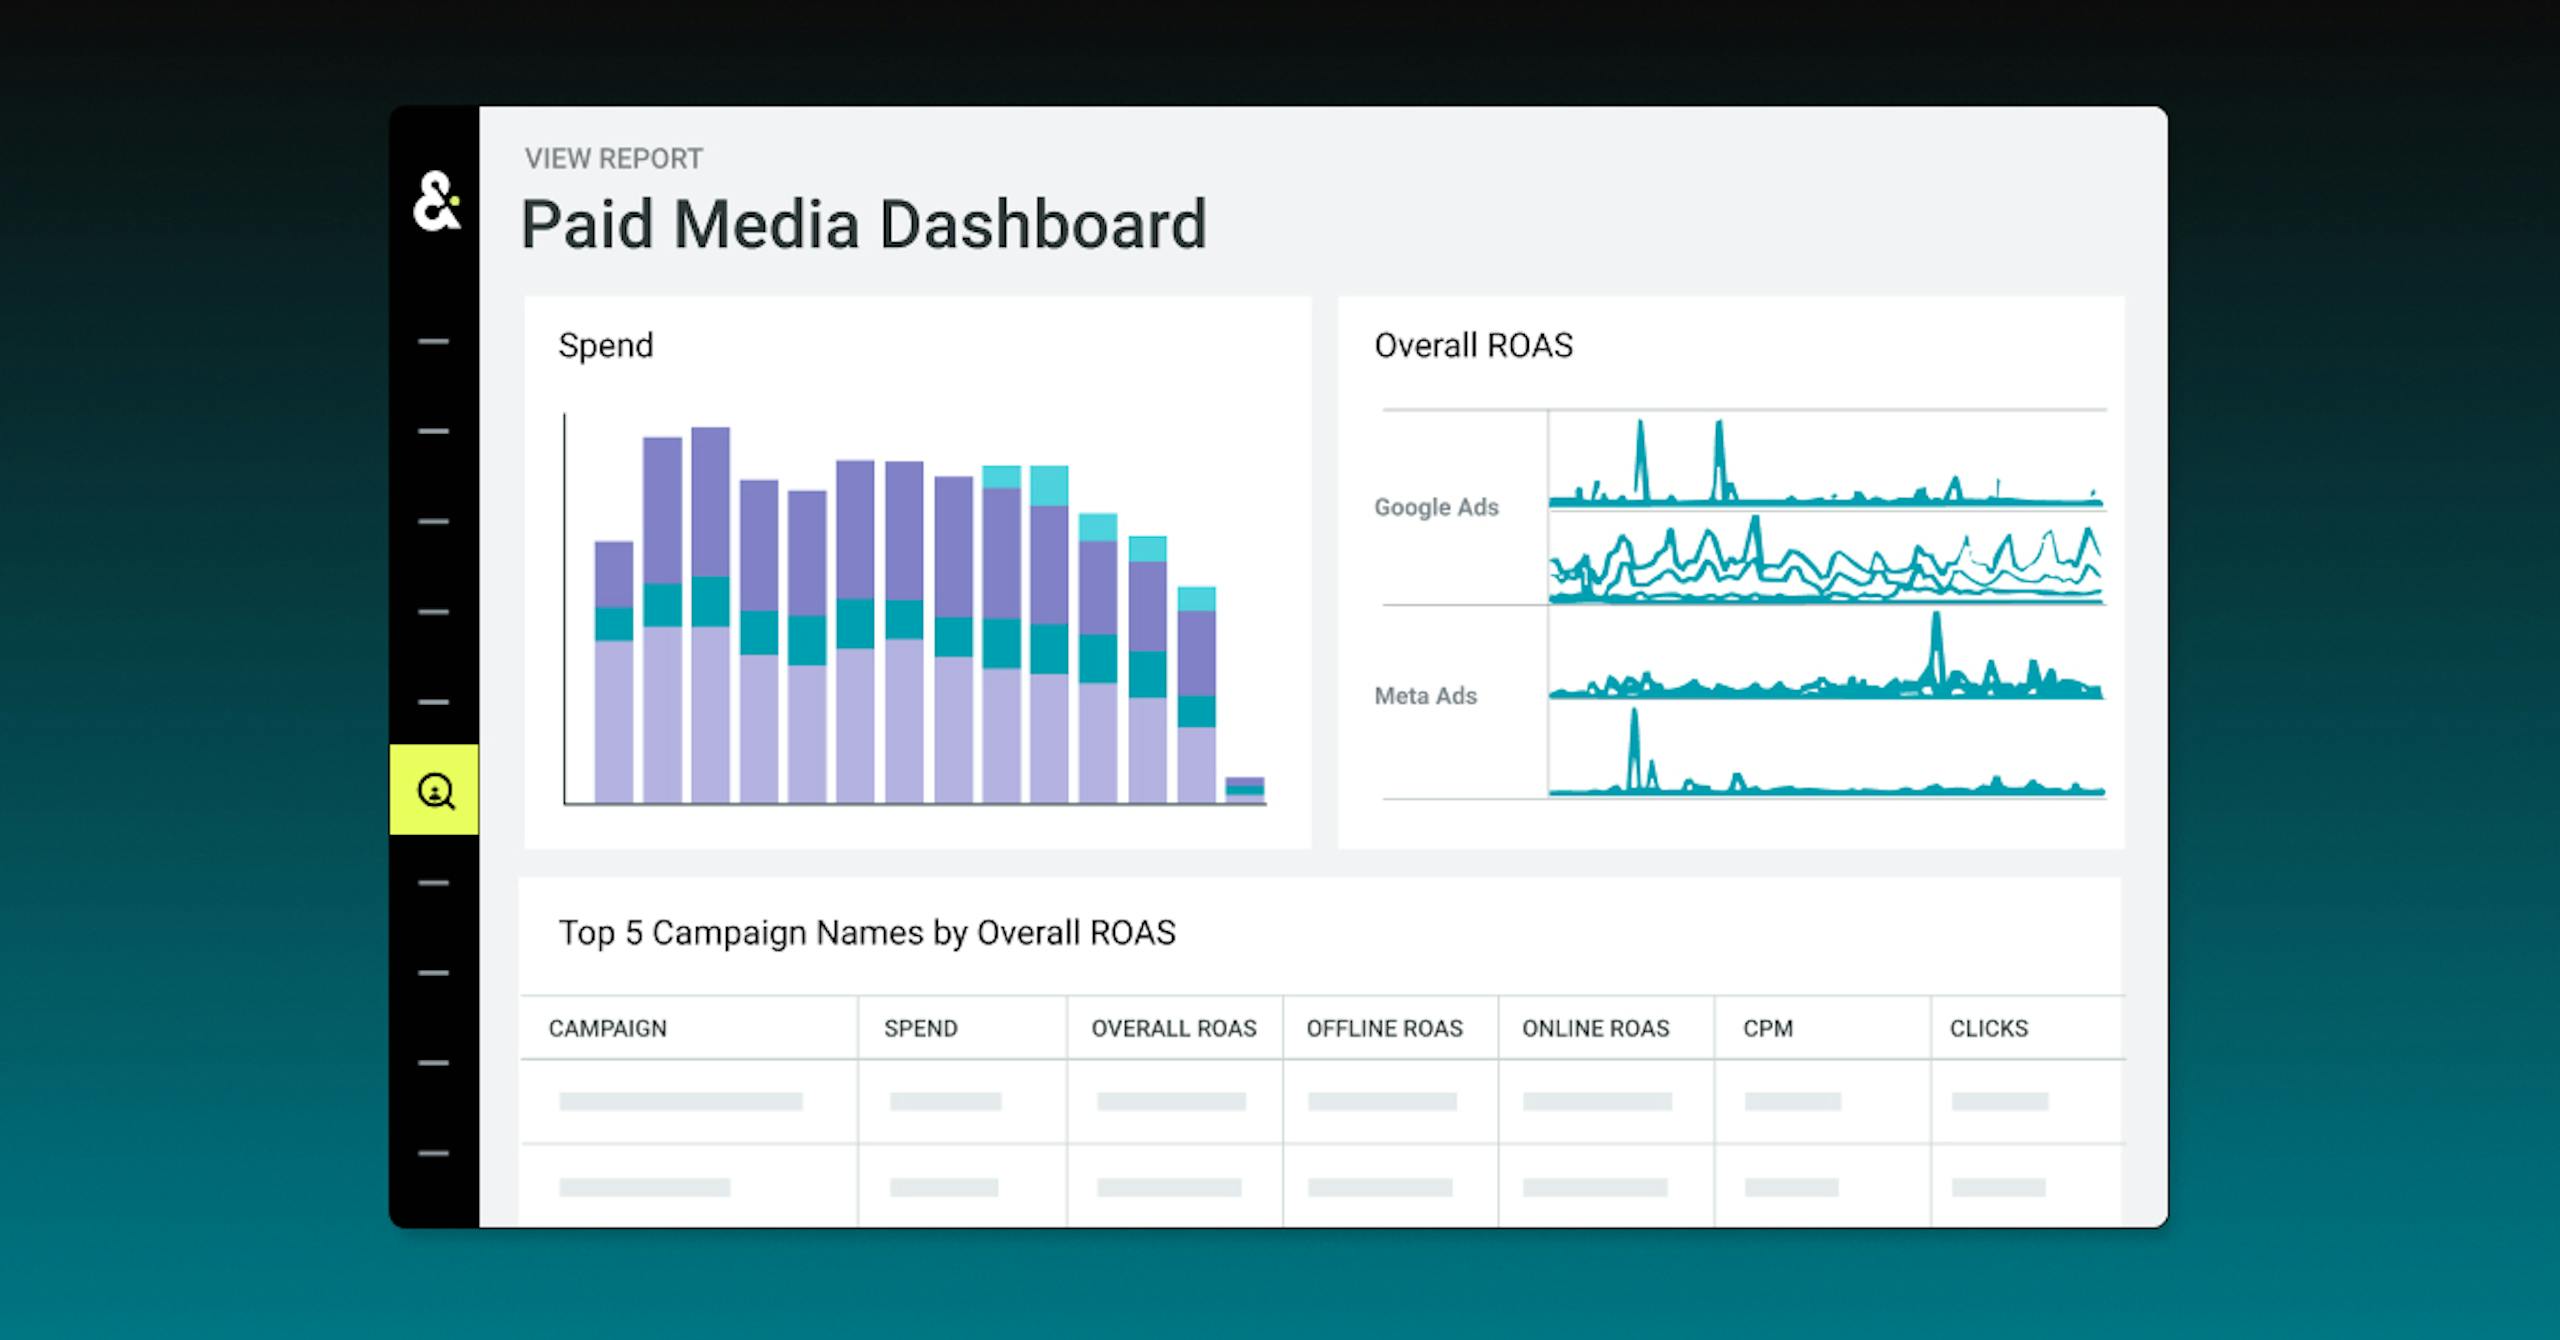Click the Paid Media Dashboard title

click(863, 224)
